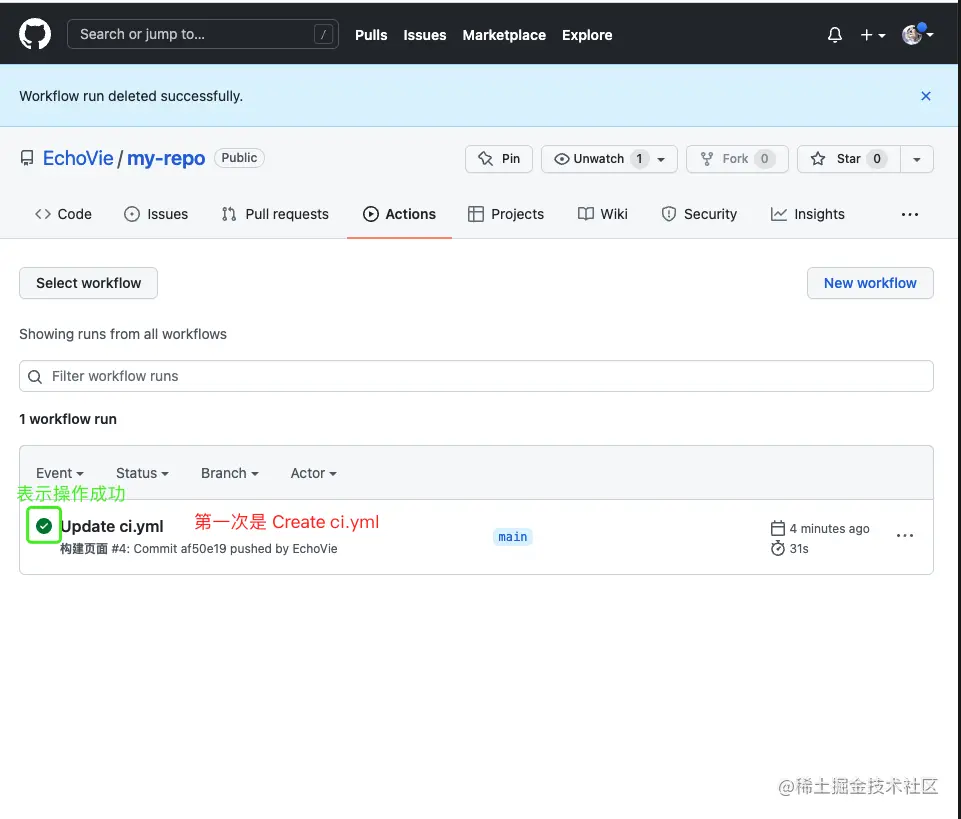Open Pulls in the top navigation
The height and width of the screenshot is (819, 961).
click(x=371, y=35)
